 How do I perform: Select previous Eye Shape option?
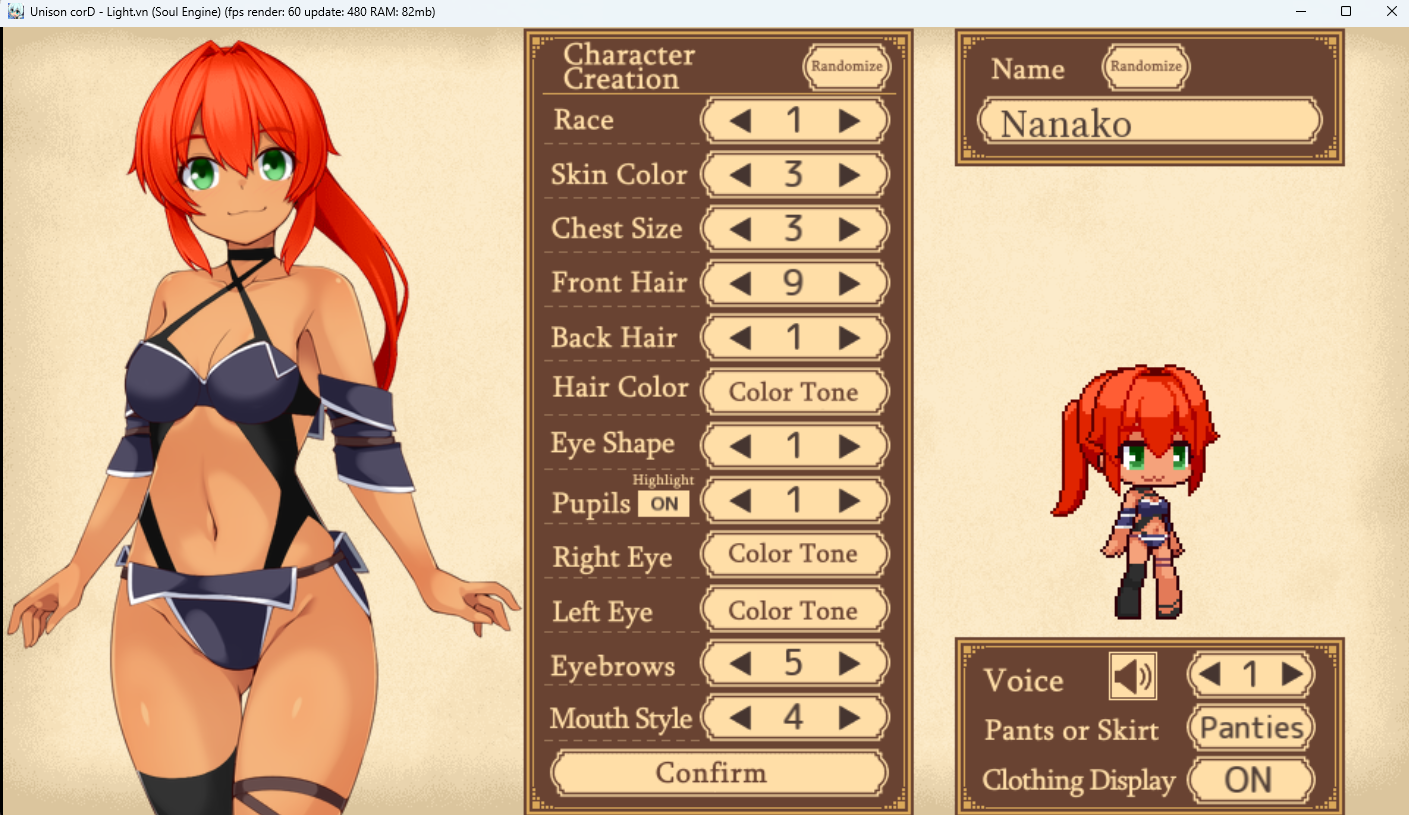click(x=740, y=446)
